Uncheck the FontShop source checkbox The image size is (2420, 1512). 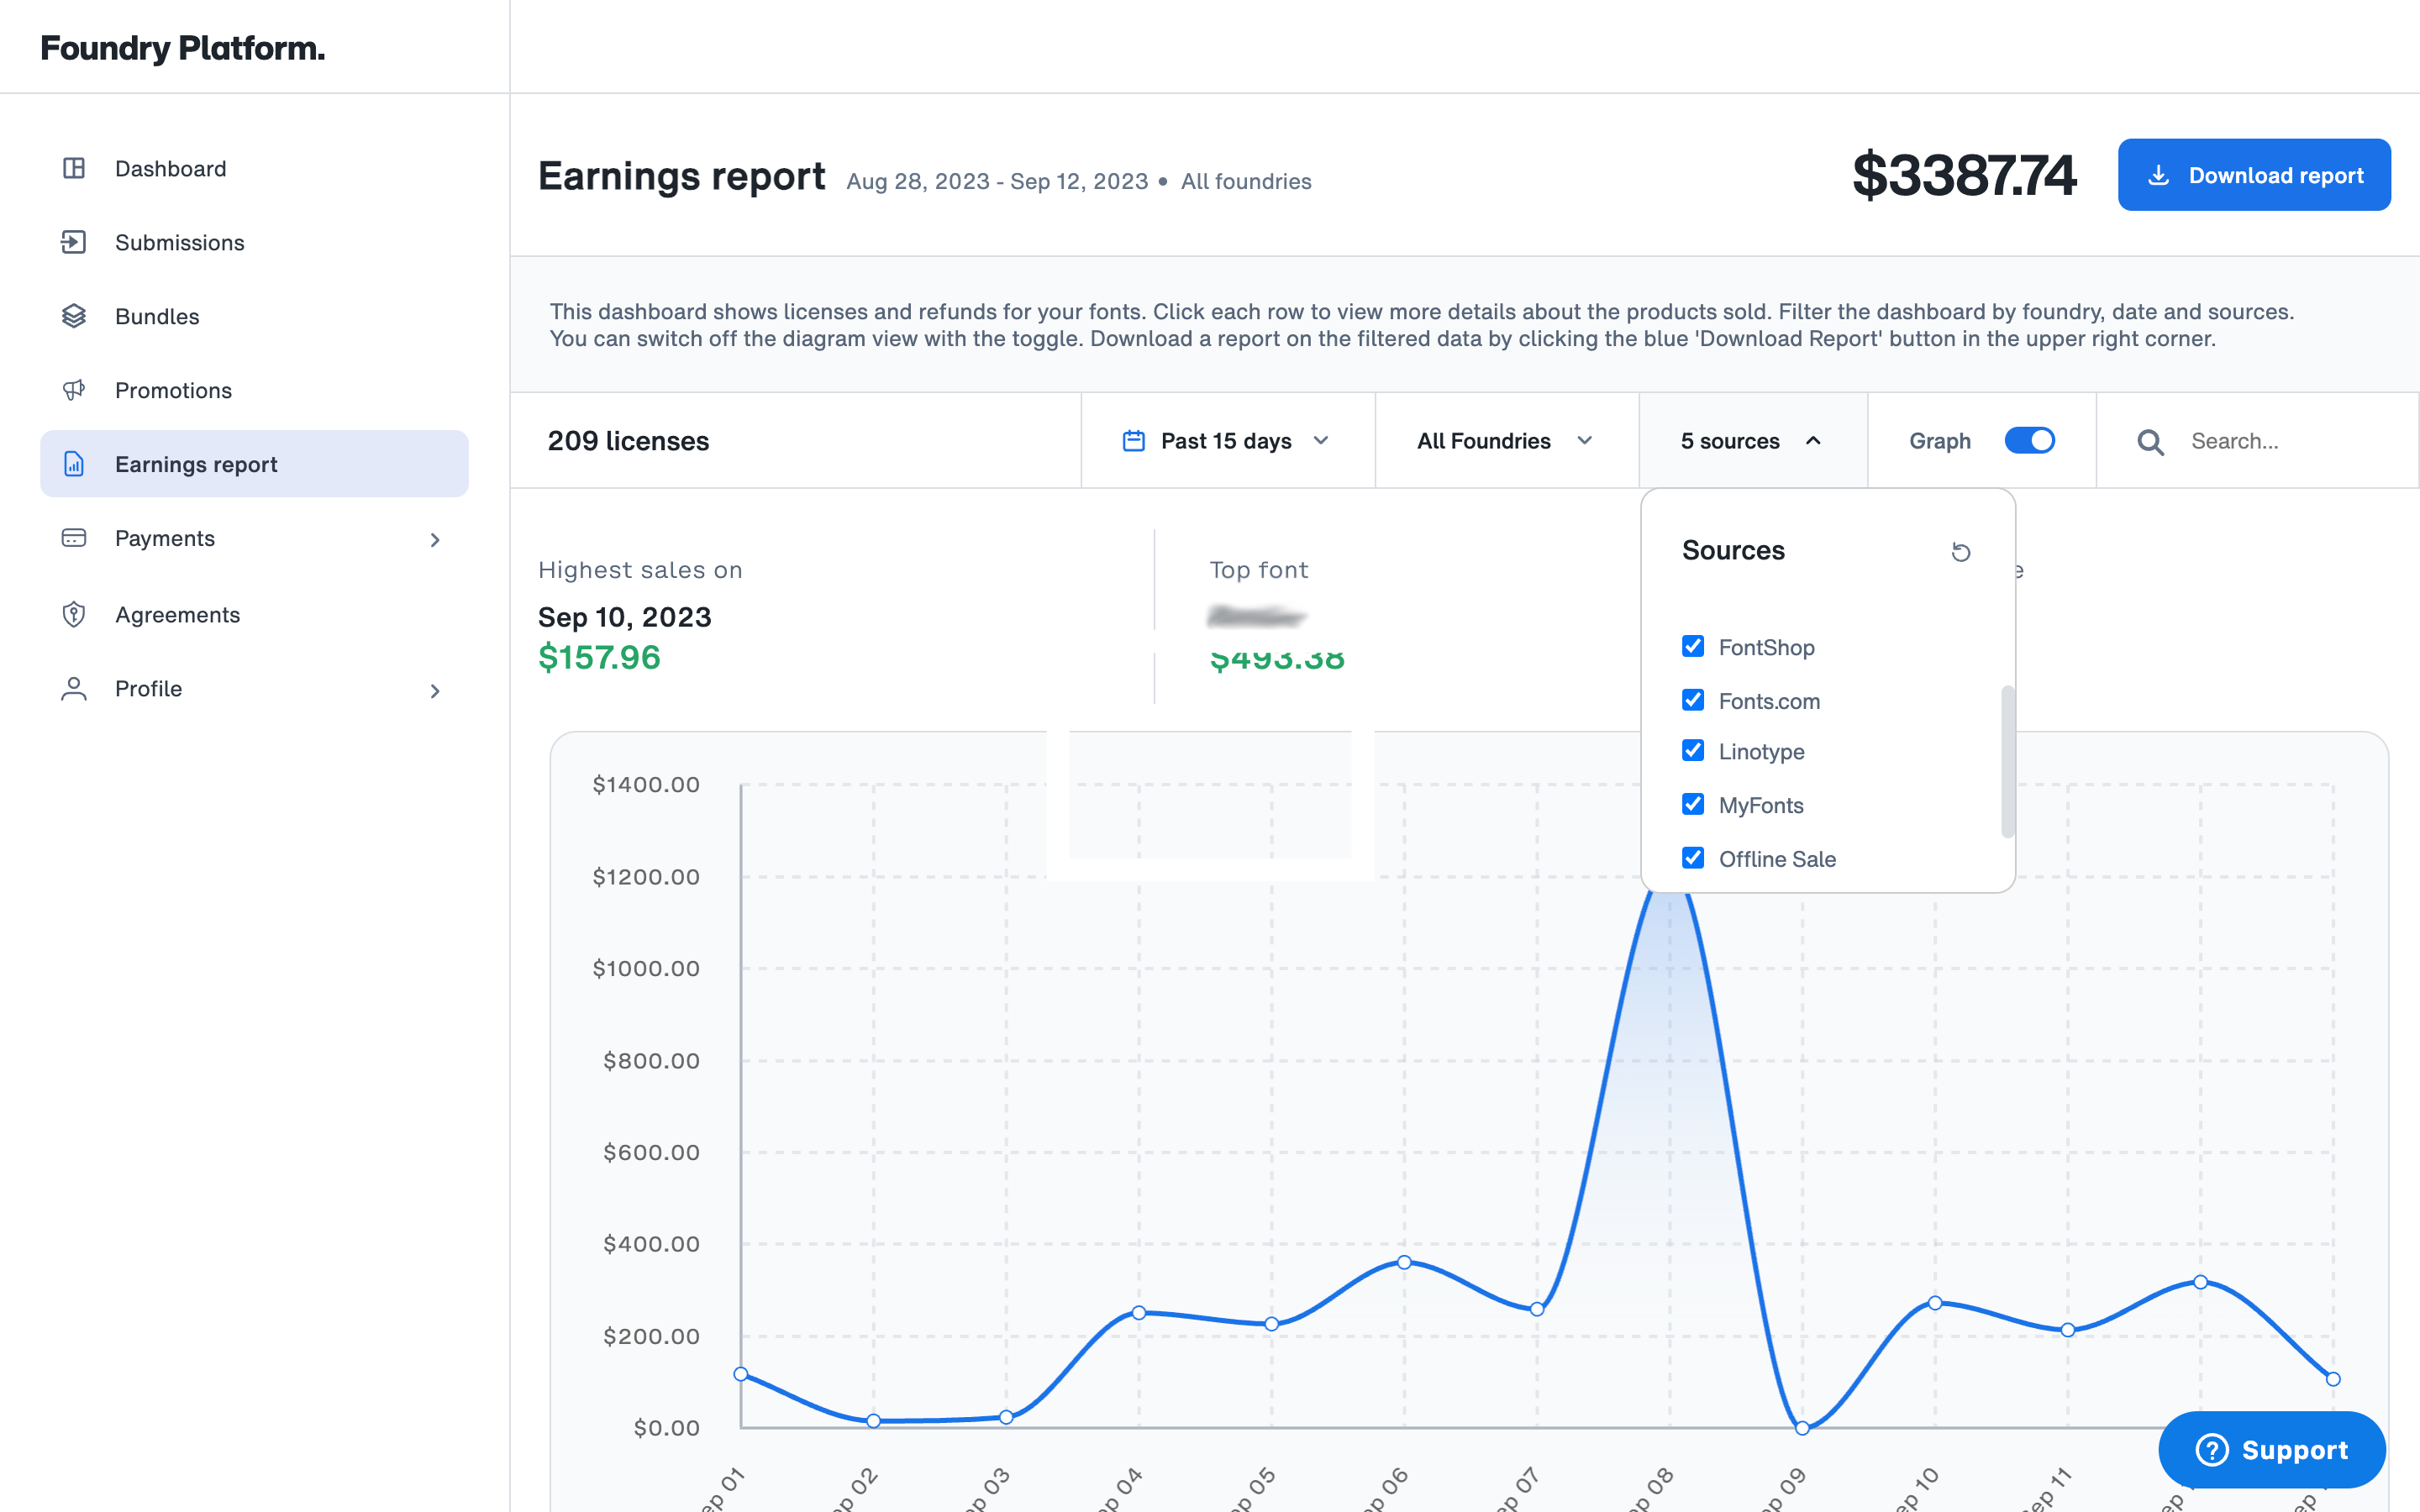[x=1693, y=647]
